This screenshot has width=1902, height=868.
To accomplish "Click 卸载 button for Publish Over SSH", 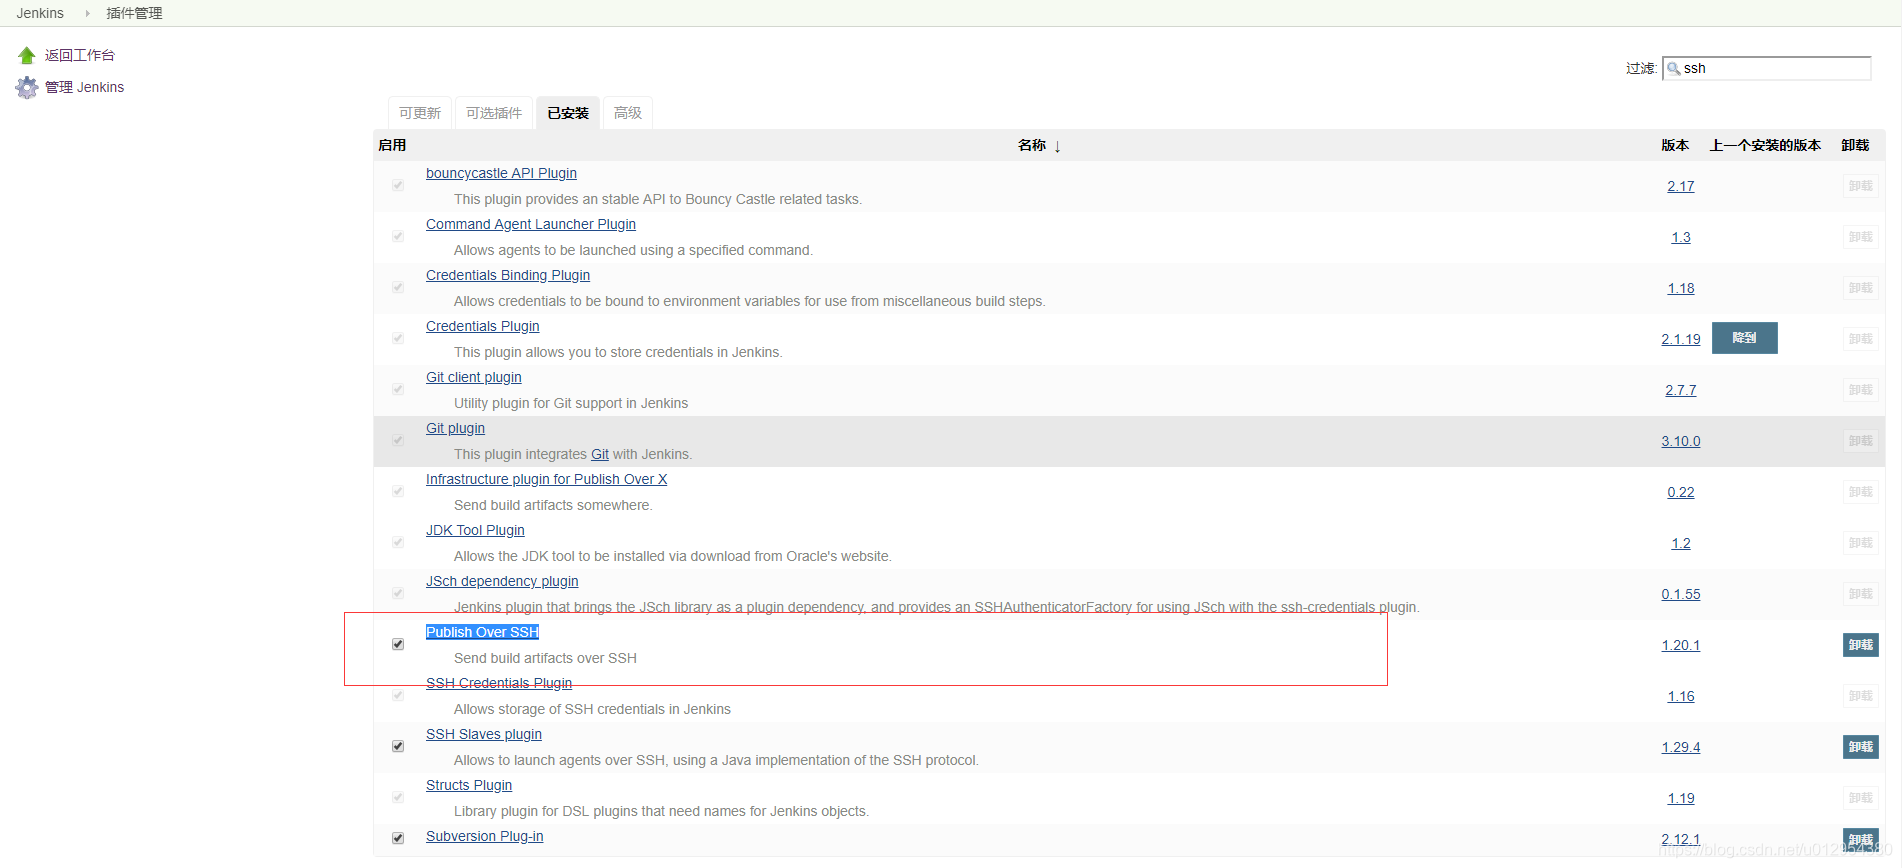I will point(1861,645).
